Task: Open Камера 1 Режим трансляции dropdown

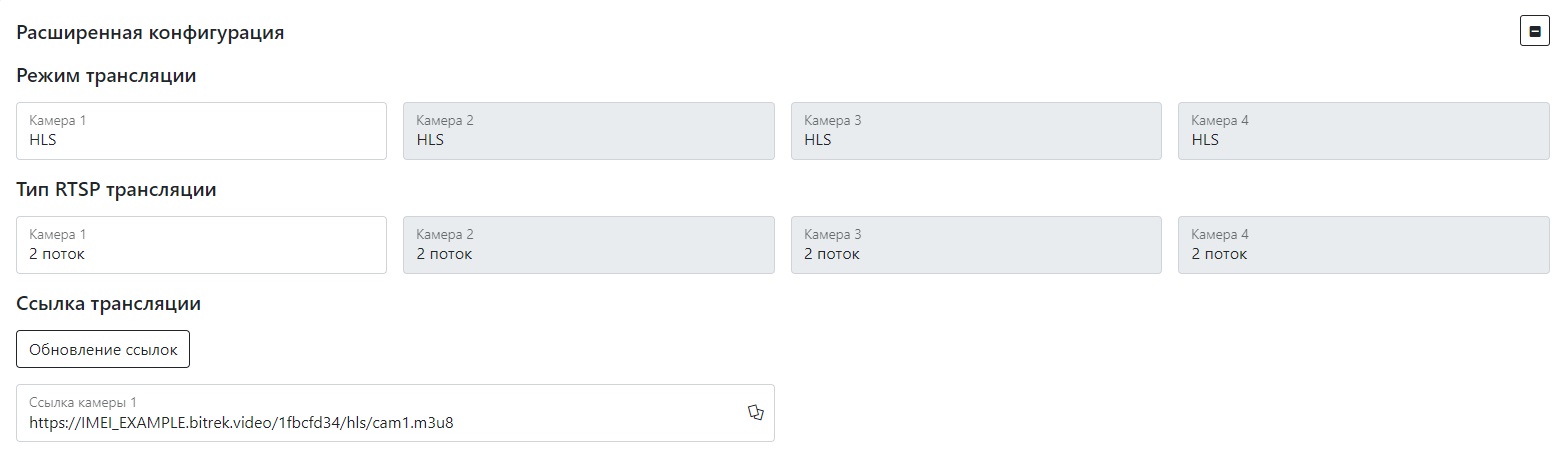Action: coord(201,131)
